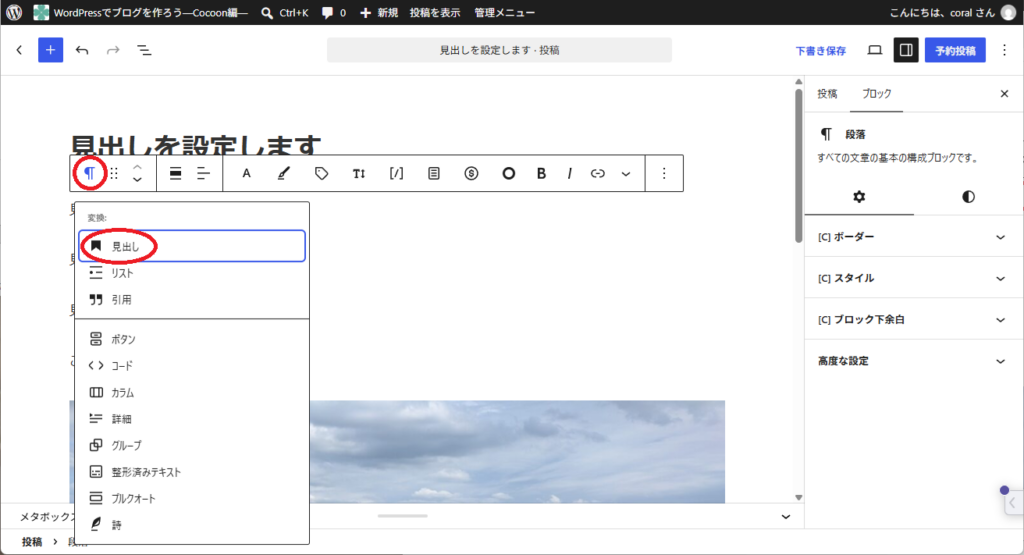Expand more formatting options chevron
Image resolution: width=1024 pixels, height=555 pixels.
point(626,173)
